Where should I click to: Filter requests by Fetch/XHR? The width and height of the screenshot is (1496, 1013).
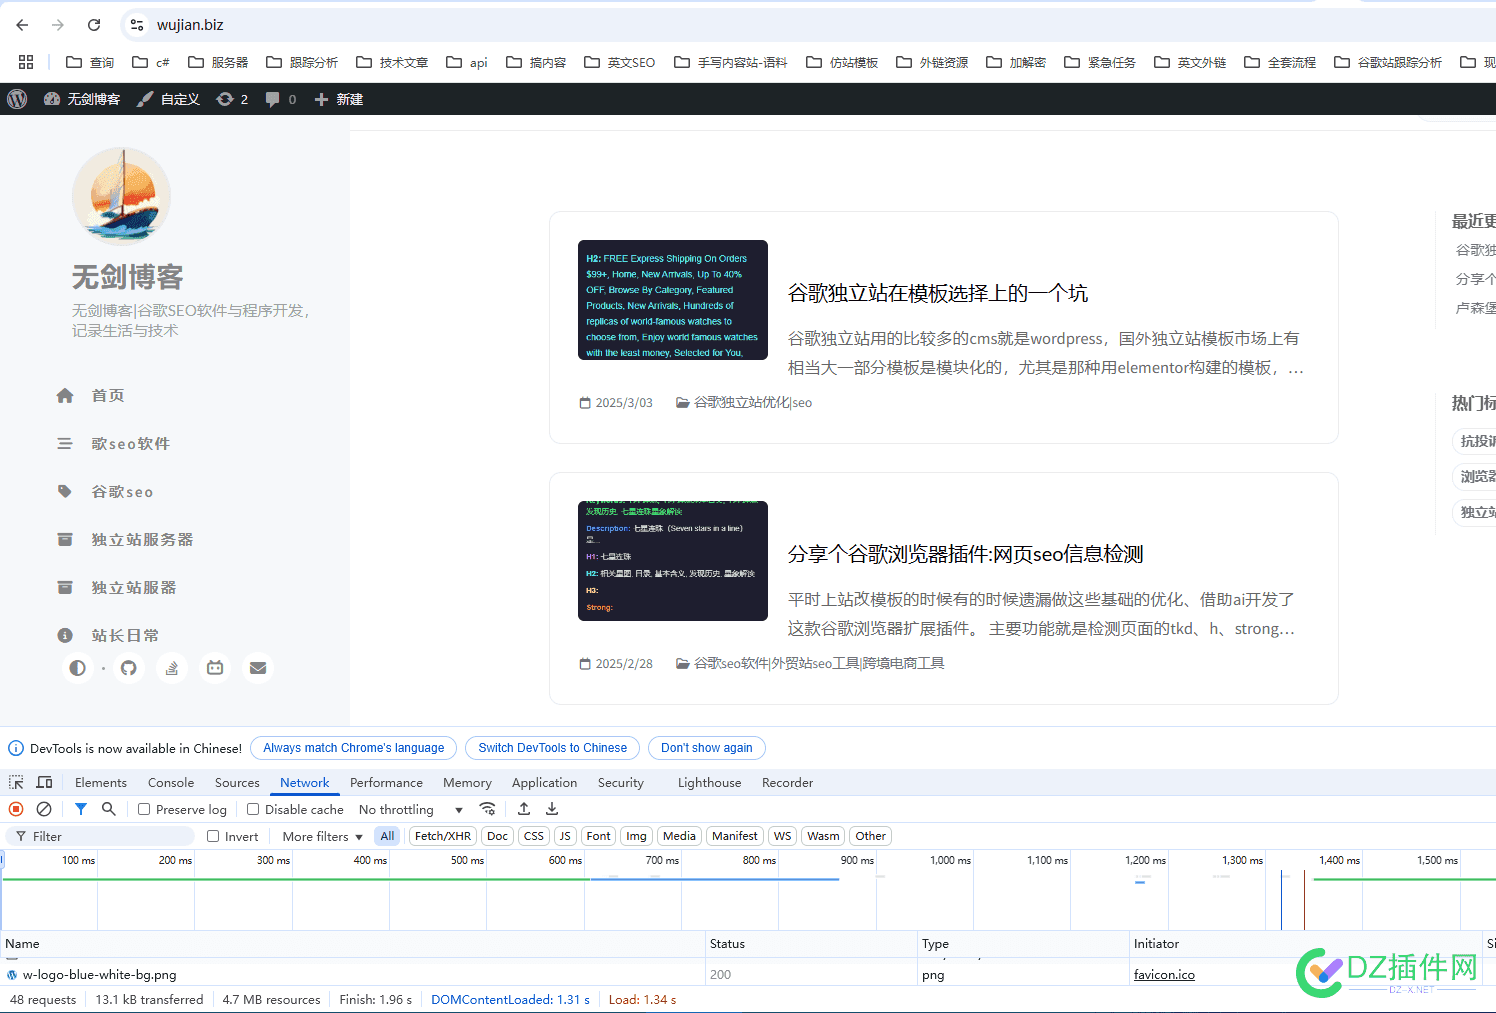pyautogui.click(x=443, y=836)
